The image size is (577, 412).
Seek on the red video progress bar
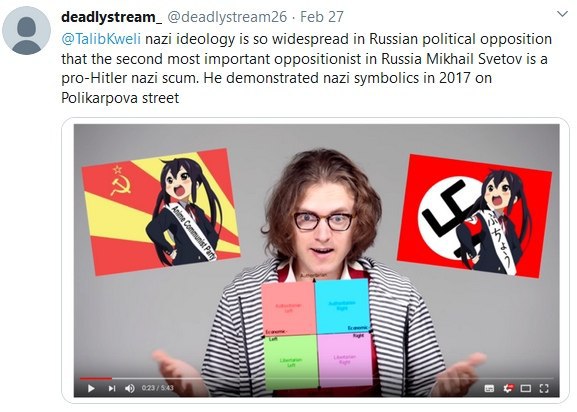point(96,378)
